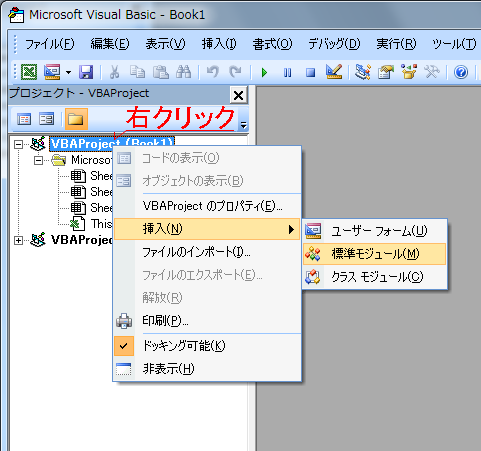Click the Cut scissors icon

click(114, 72)
